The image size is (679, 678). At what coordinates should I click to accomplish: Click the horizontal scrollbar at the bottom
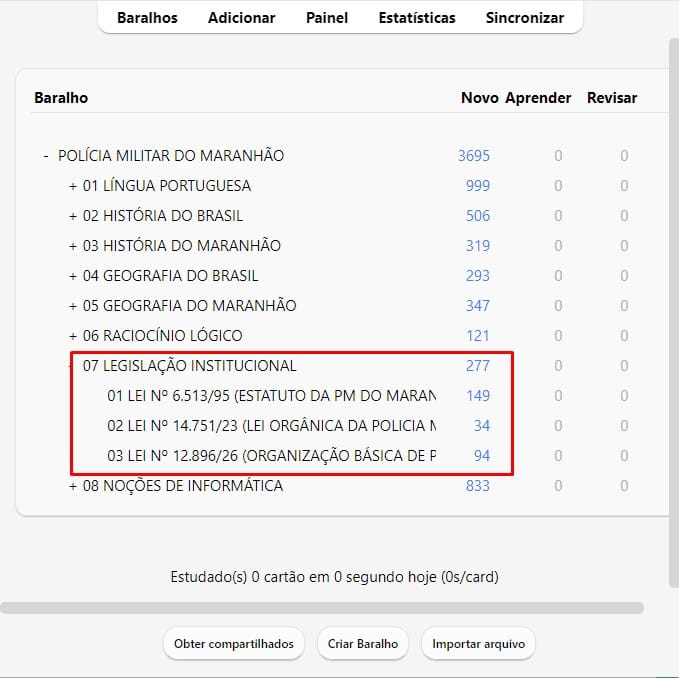tap(322, 608)
